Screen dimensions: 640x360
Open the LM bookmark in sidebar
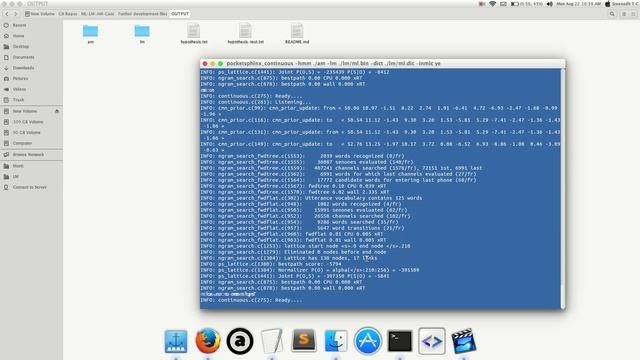[x=31, y=177]
